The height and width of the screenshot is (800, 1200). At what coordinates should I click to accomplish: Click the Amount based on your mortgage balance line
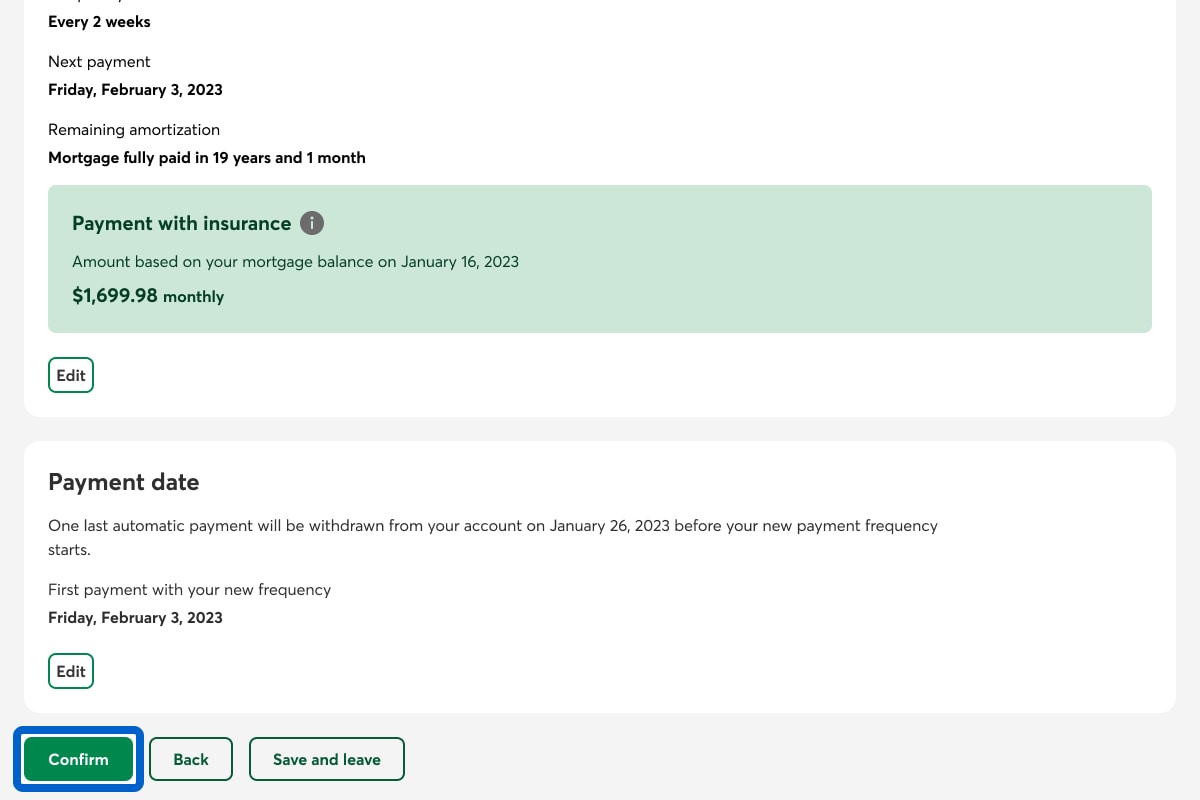click(295, 262)
